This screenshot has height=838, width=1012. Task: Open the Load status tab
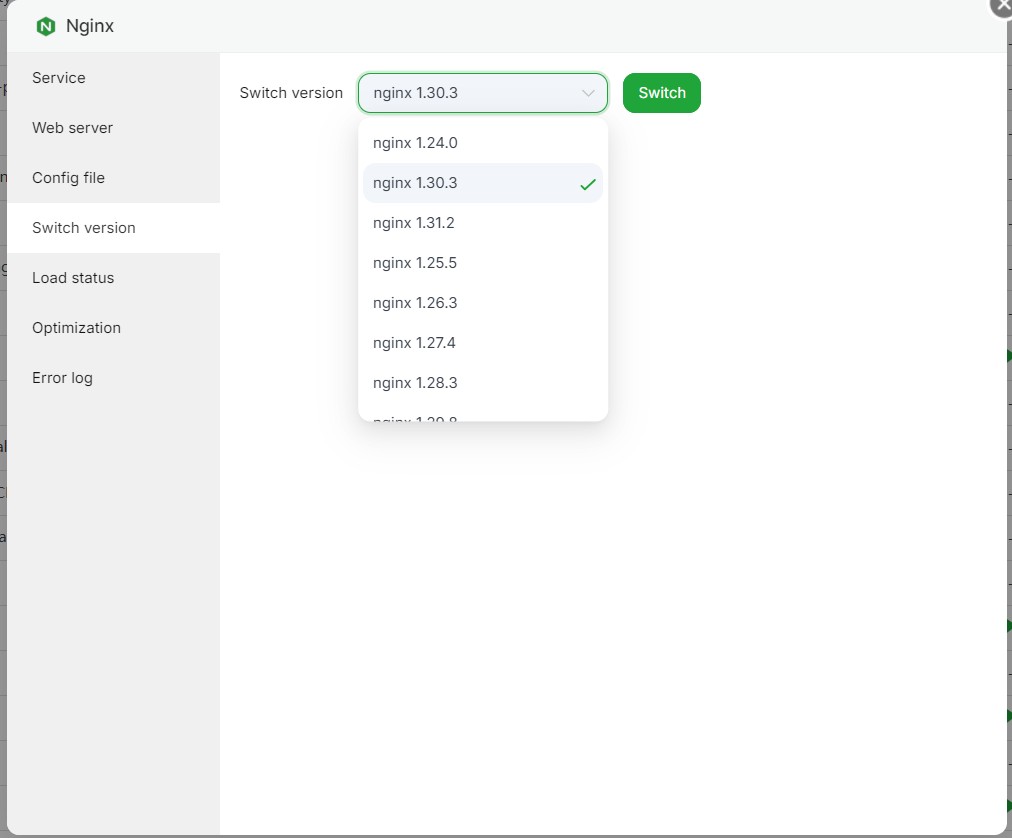click(x=114, y=278)
